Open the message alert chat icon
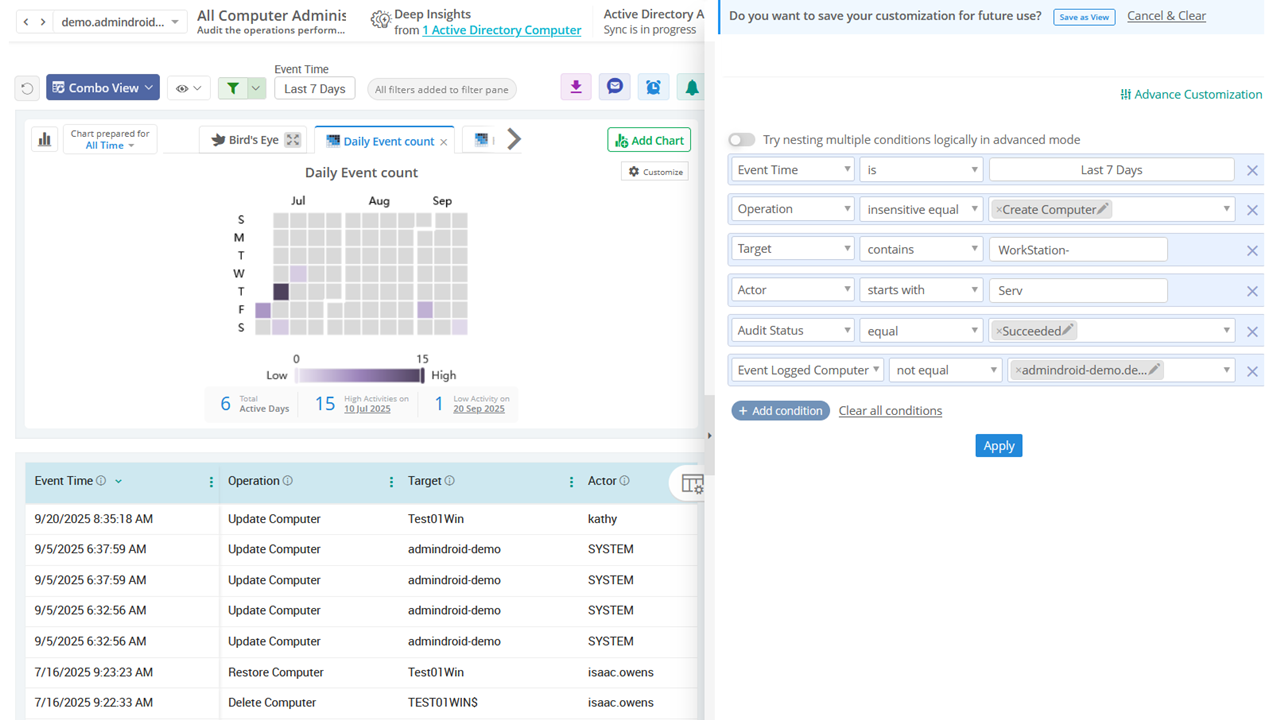This screenshot has width=1280, height=720. 614,87
